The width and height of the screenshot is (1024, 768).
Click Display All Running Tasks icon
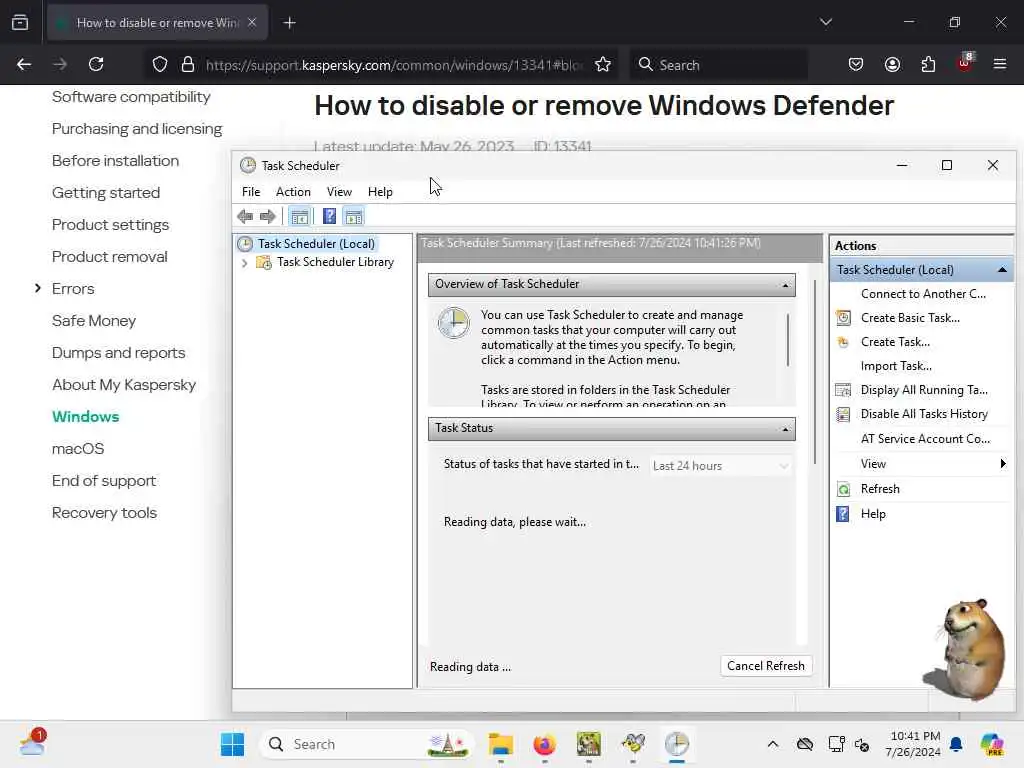844,390
